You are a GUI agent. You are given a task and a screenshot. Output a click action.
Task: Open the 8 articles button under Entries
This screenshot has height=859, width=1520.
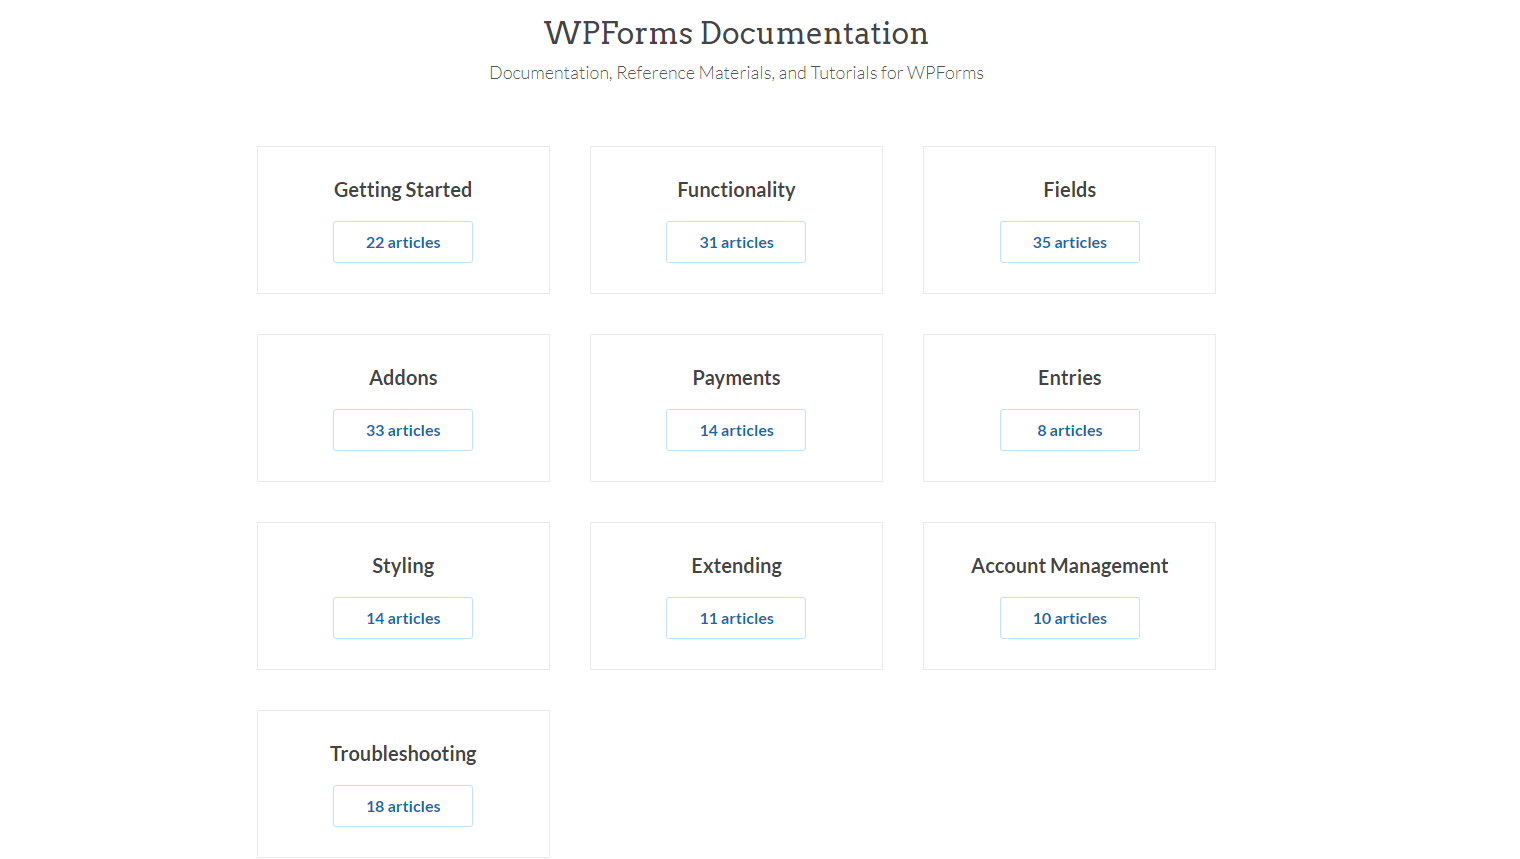(1070, 430)
